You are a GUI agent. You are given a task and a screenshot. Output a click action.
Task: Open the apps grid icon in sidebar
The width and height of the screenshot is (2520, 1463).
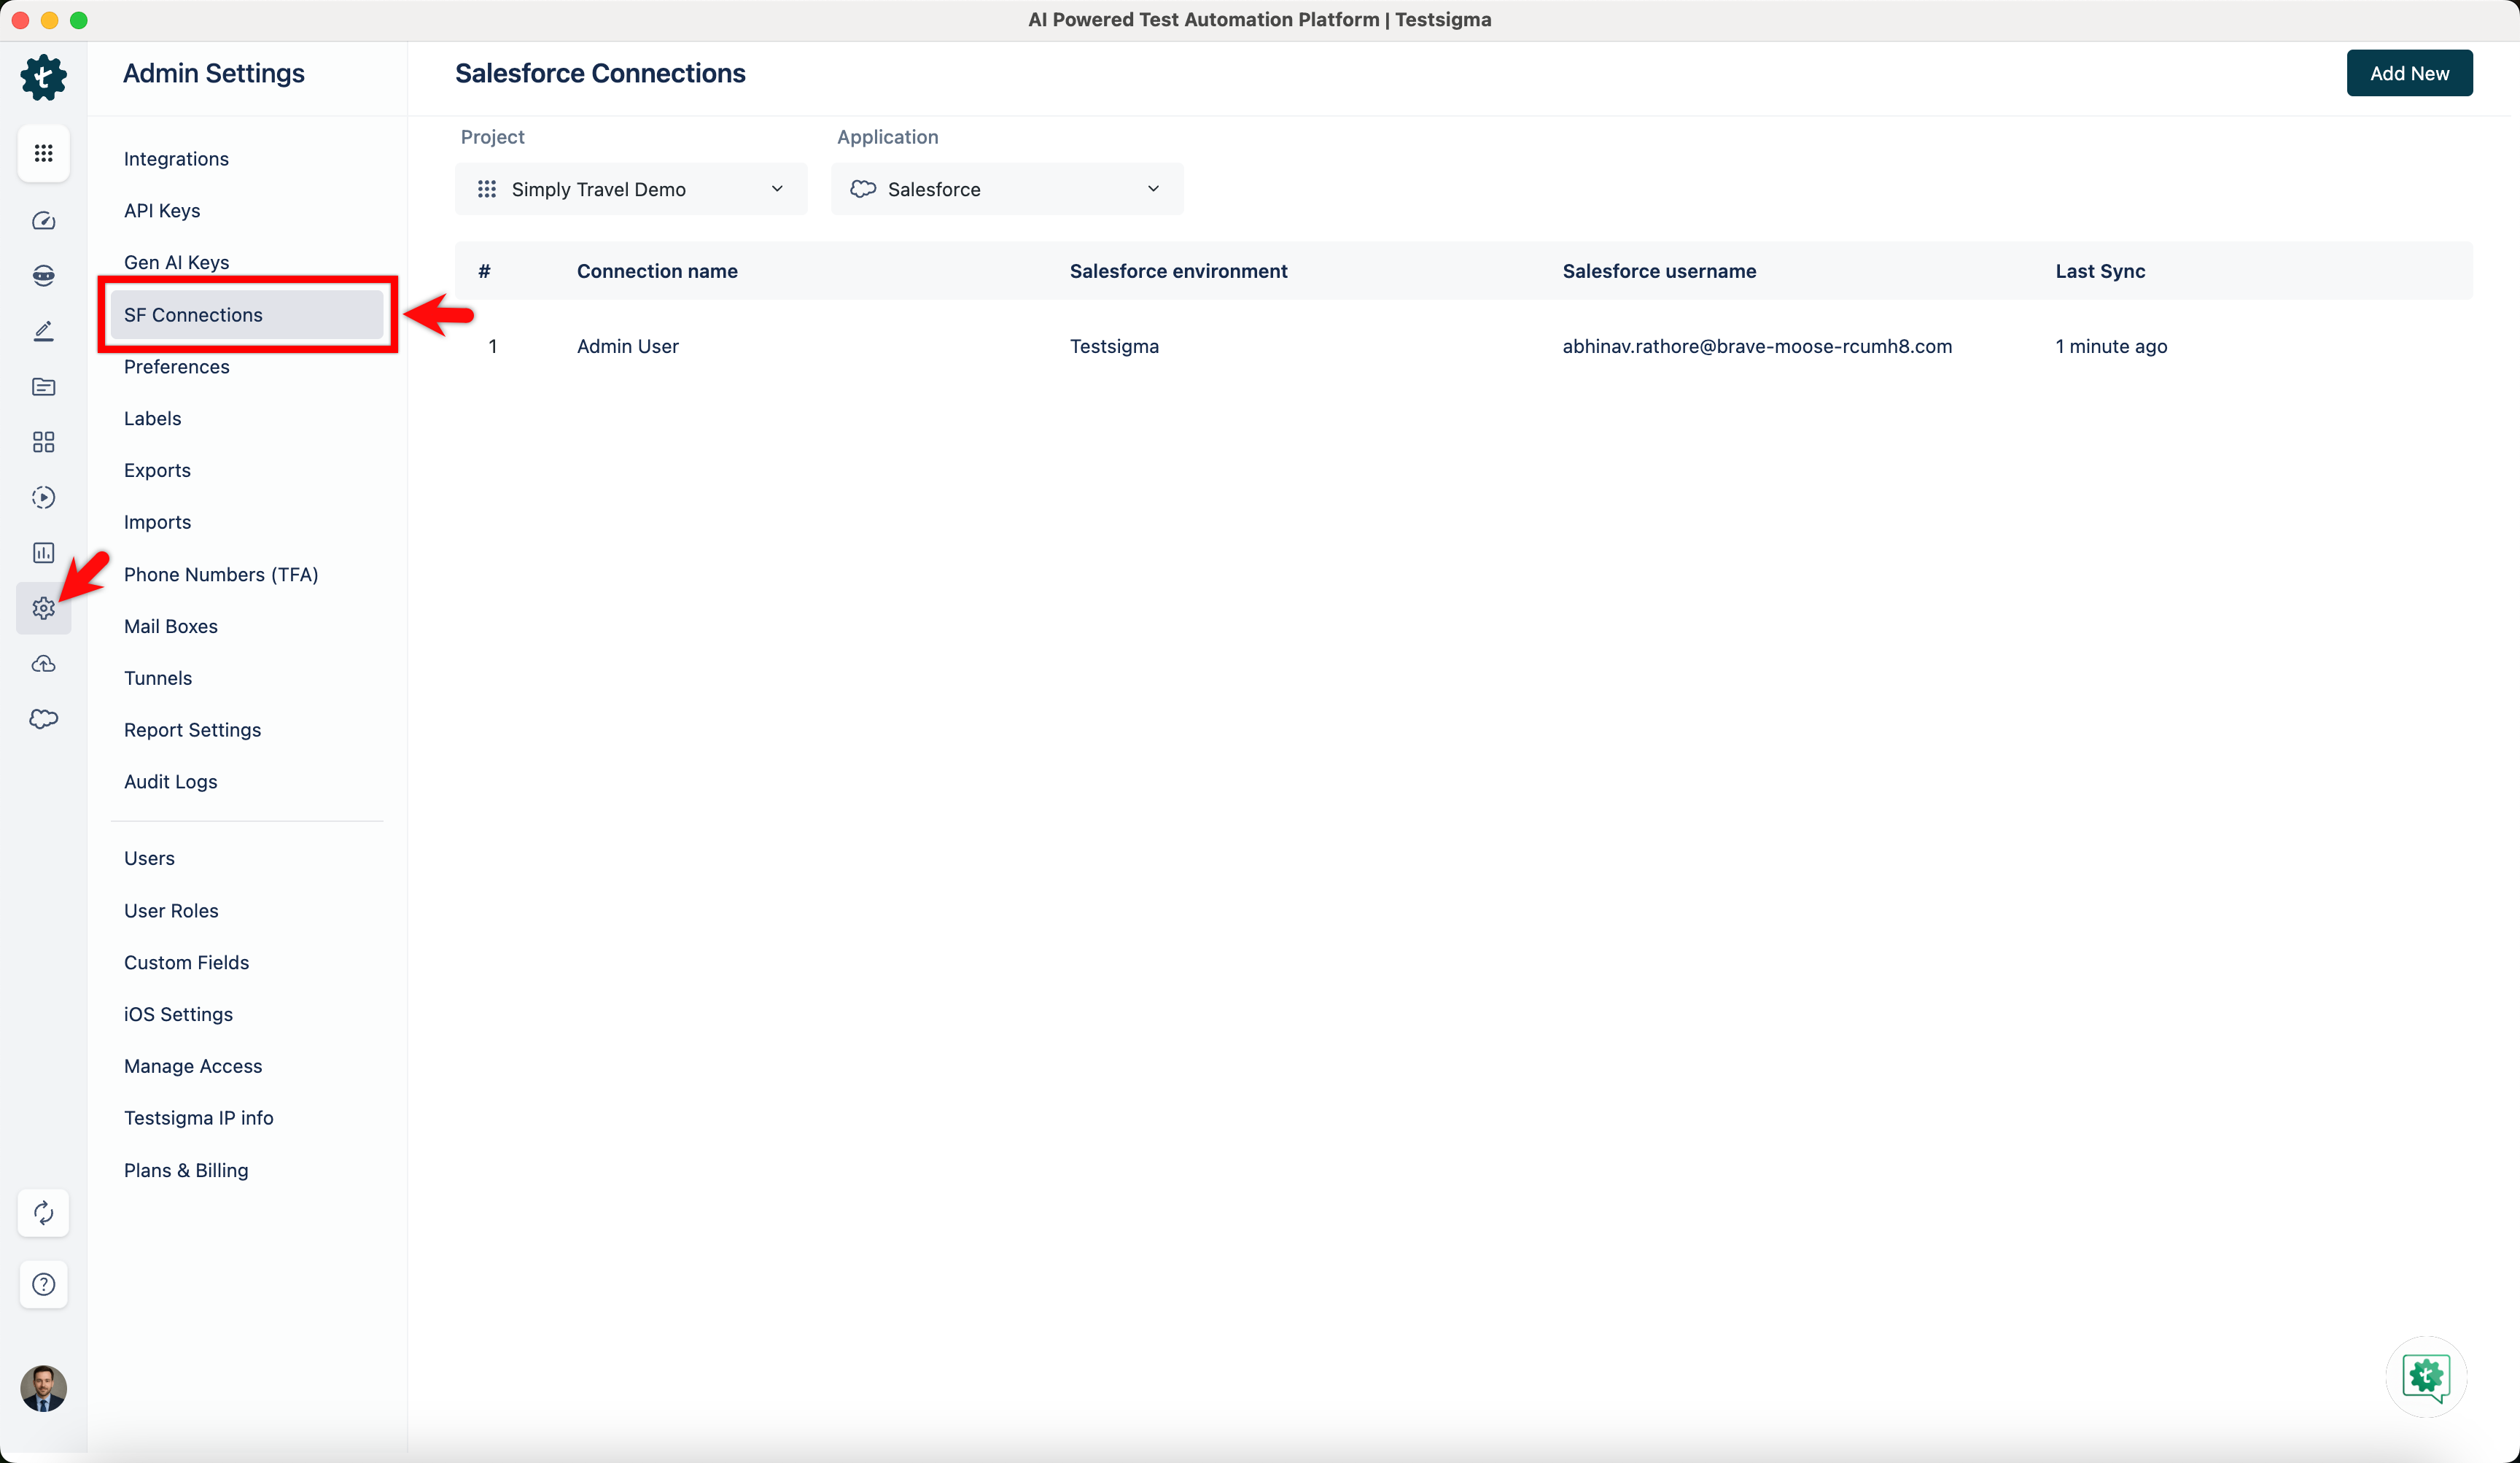43,153
